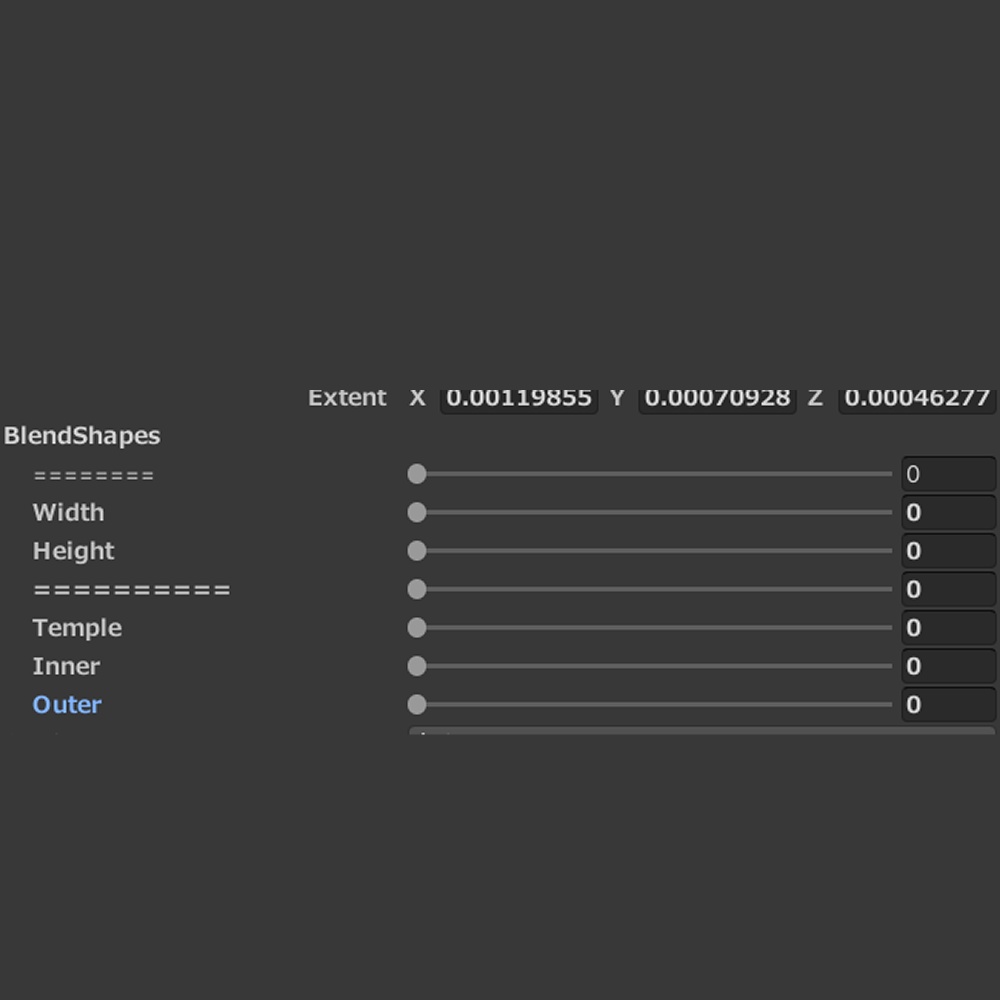Focus the Outer value input field
The image size is (1000, 1000).
pyautogui.click(x=947, y=705)
